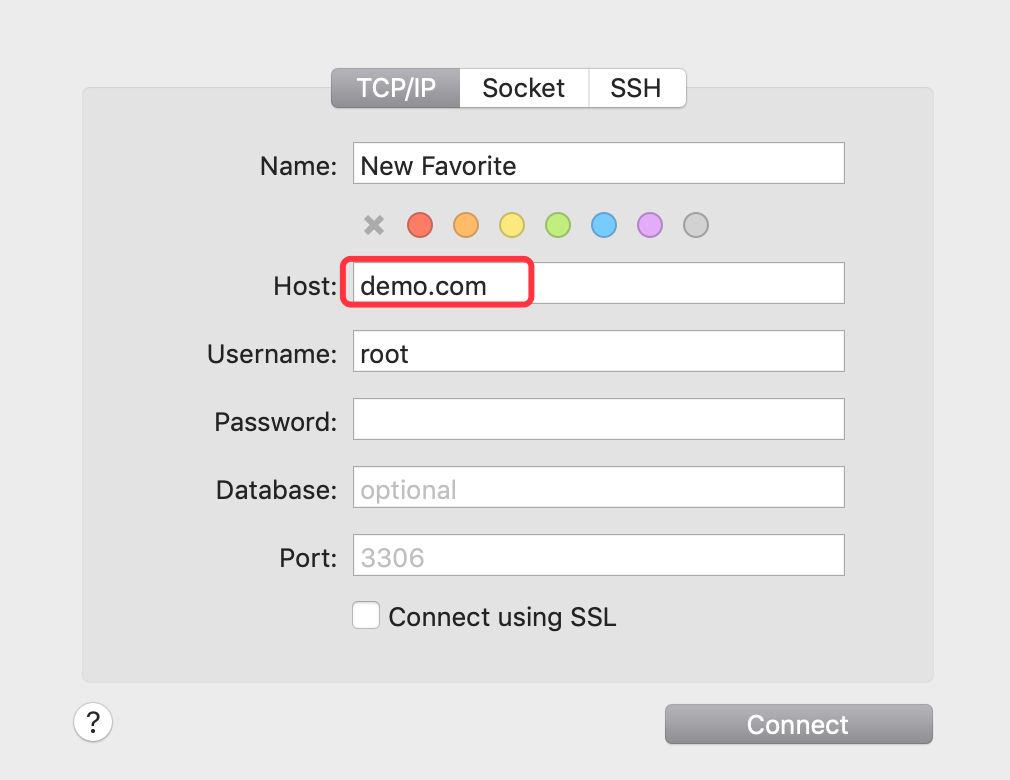Click the optional Database field
The height and width of the screenshot is (780, 1010).
(598, 487)
